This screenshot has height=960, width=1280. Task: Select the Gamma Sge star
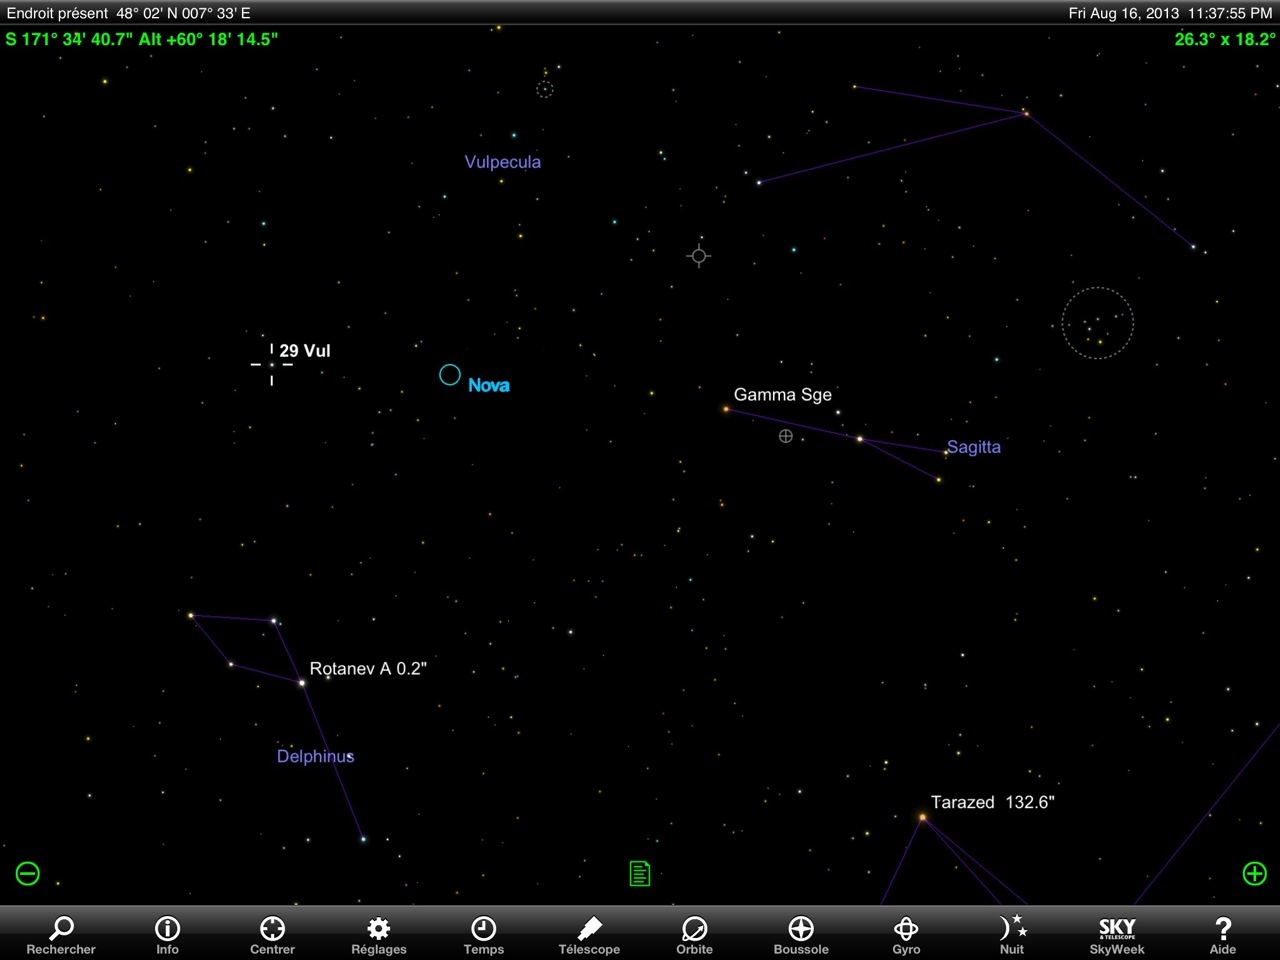pyautogui.click(x=726, y=408)
